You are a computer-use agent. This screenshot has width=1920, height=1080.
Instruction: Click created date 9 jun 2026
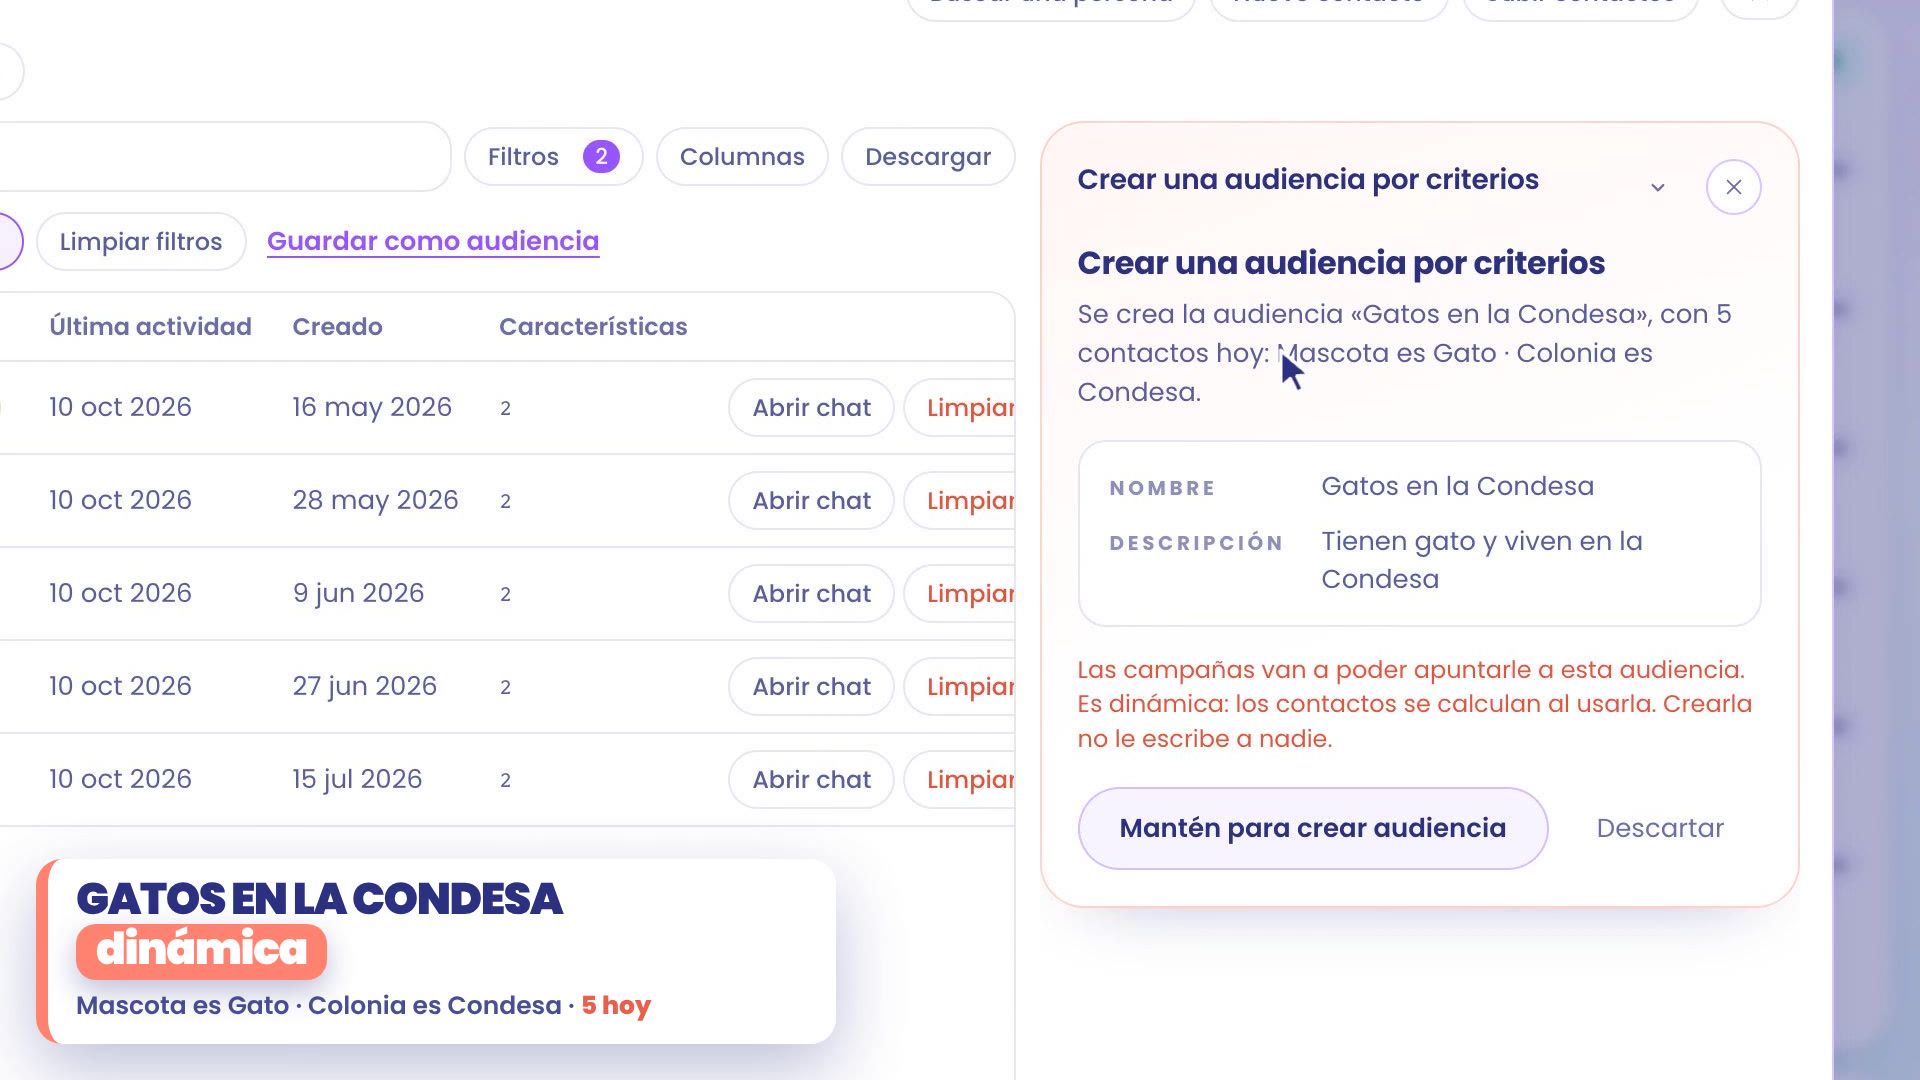click(x=358, y=594)
